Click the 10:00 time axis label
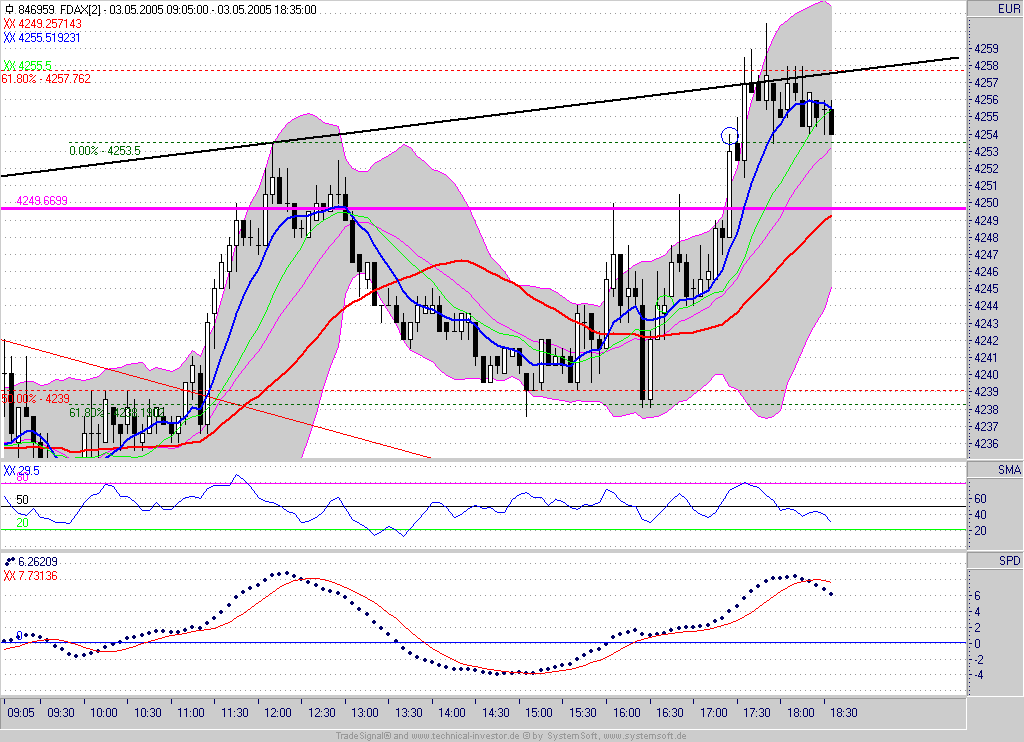This screenshot has height=742, width=1024. 104,713
